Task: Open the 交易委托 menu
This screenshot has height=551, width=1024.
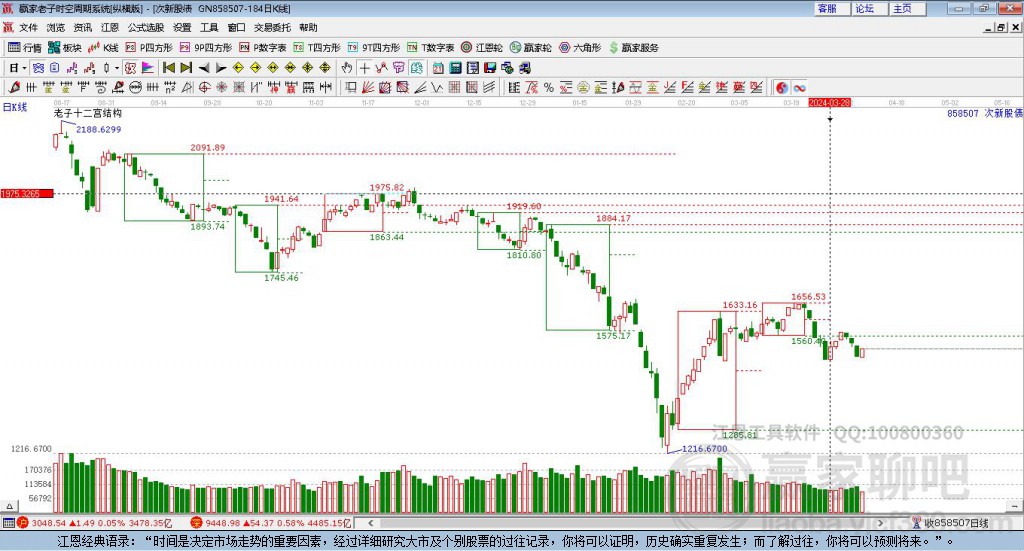Action: 272,27
